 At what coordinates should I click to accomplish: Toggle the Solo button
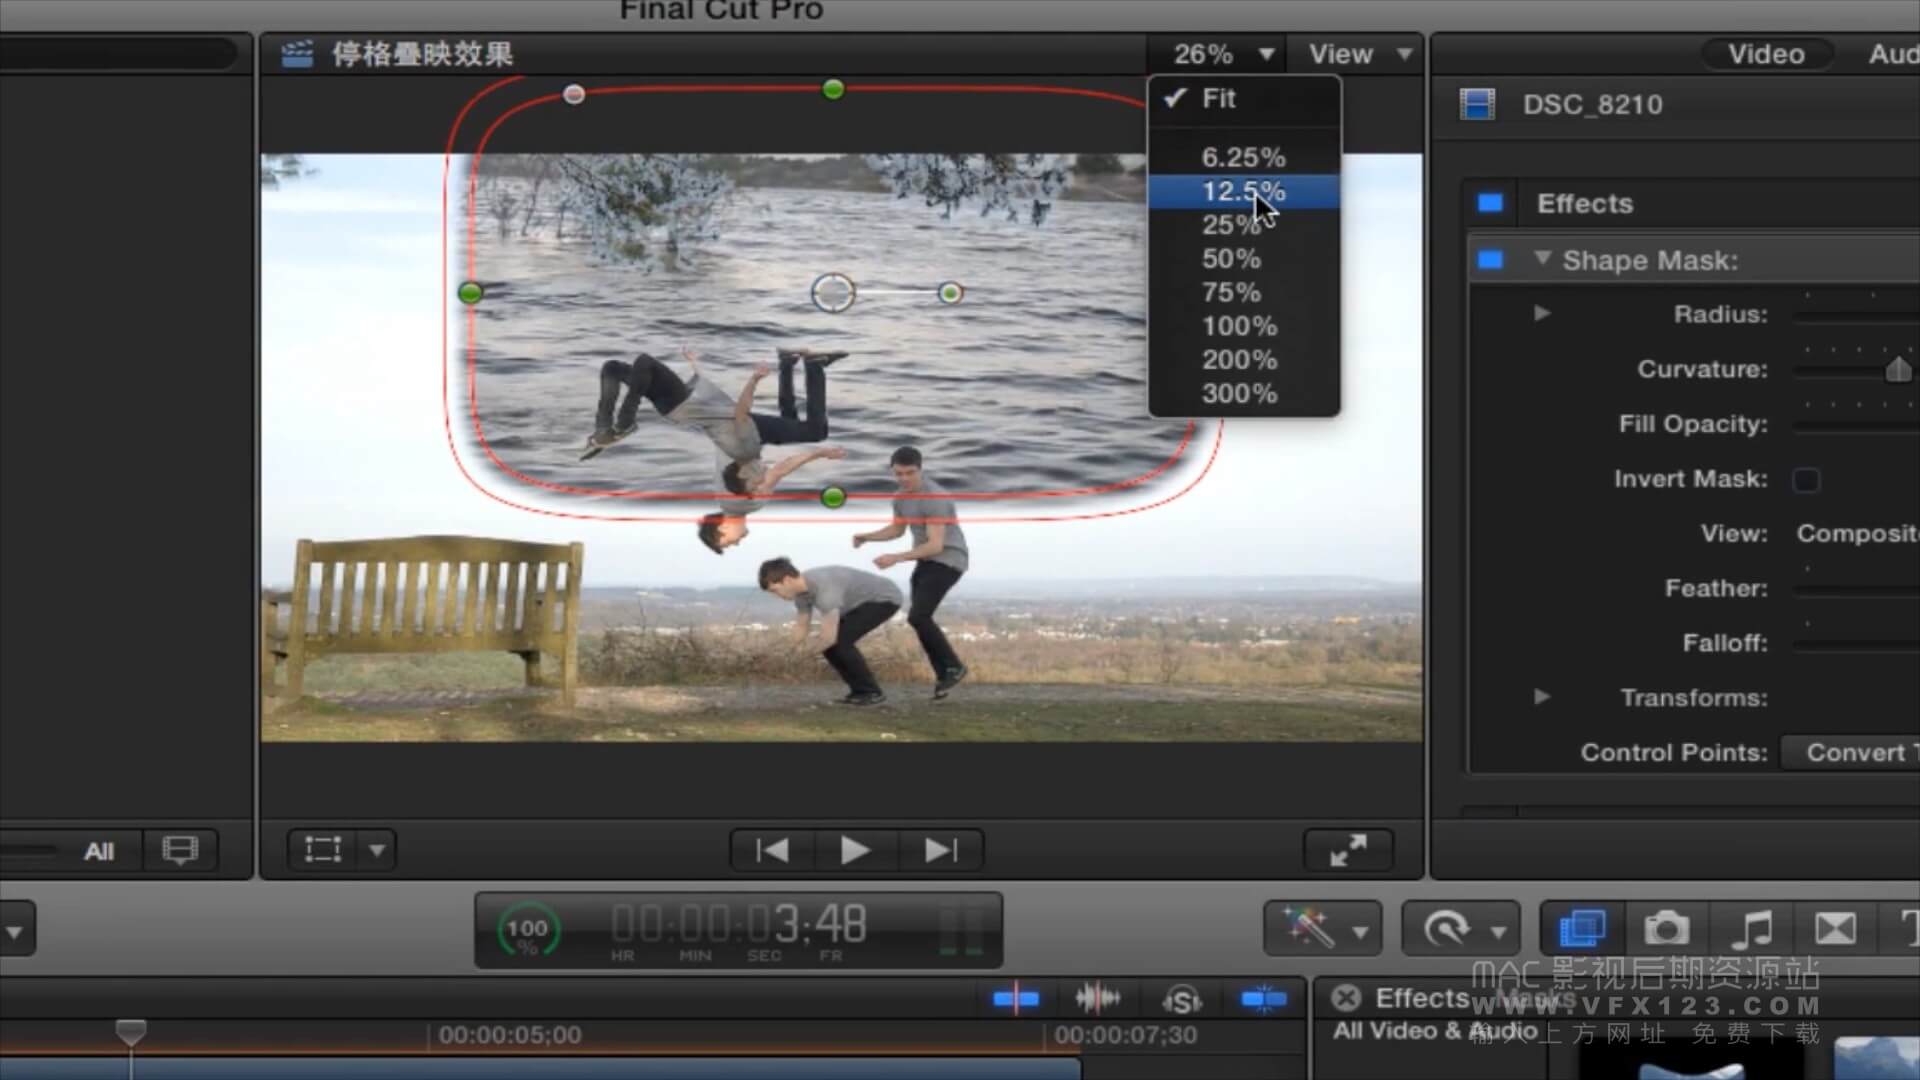click(1182, 1000)
